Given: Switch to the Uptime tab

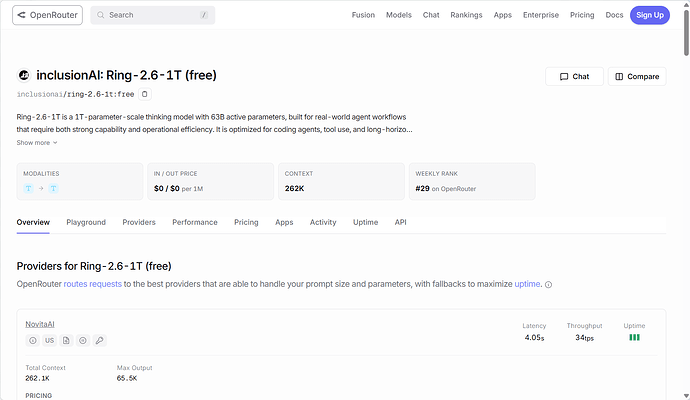Looking at the screenshot, I should pos(365,222).
